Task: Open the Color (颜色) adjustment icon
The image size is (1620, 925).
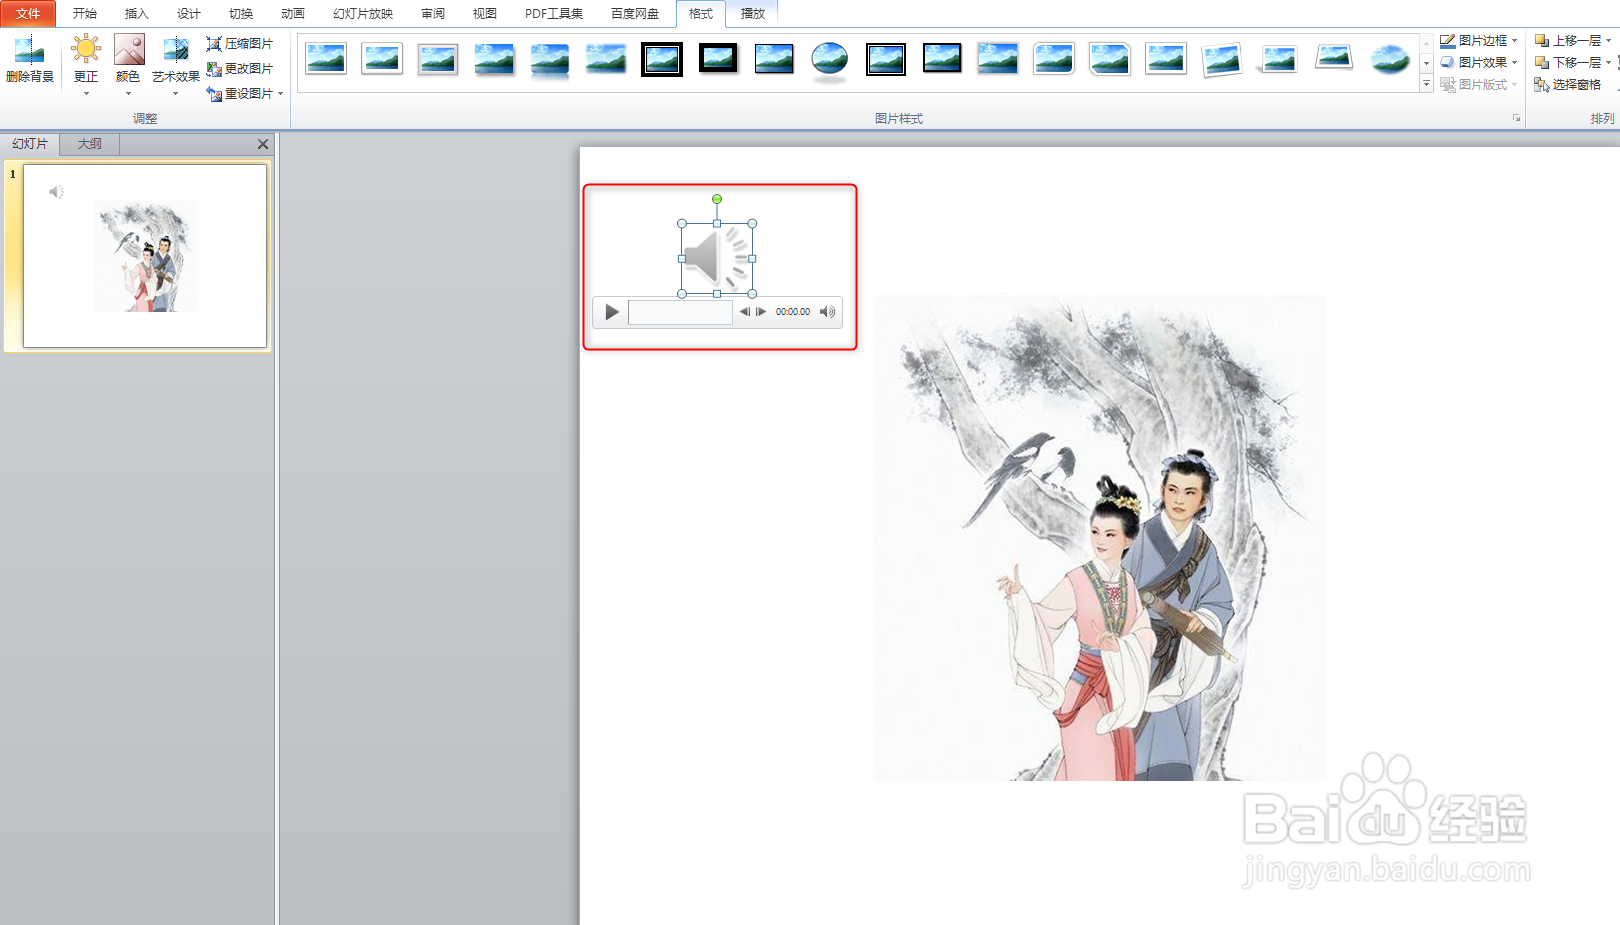Action: (129, 49)
